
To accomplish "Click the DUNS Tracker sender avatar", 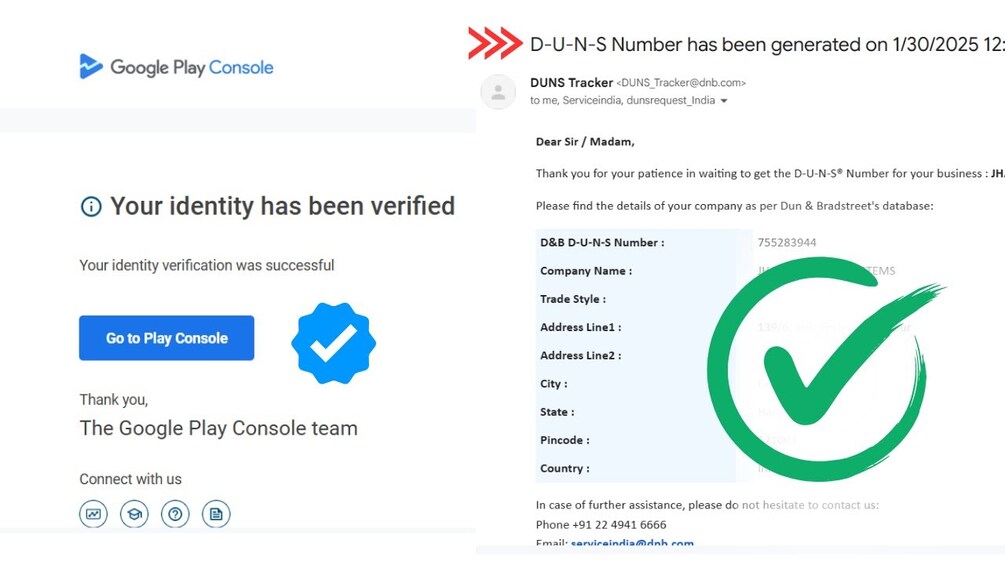I will 498,92.
